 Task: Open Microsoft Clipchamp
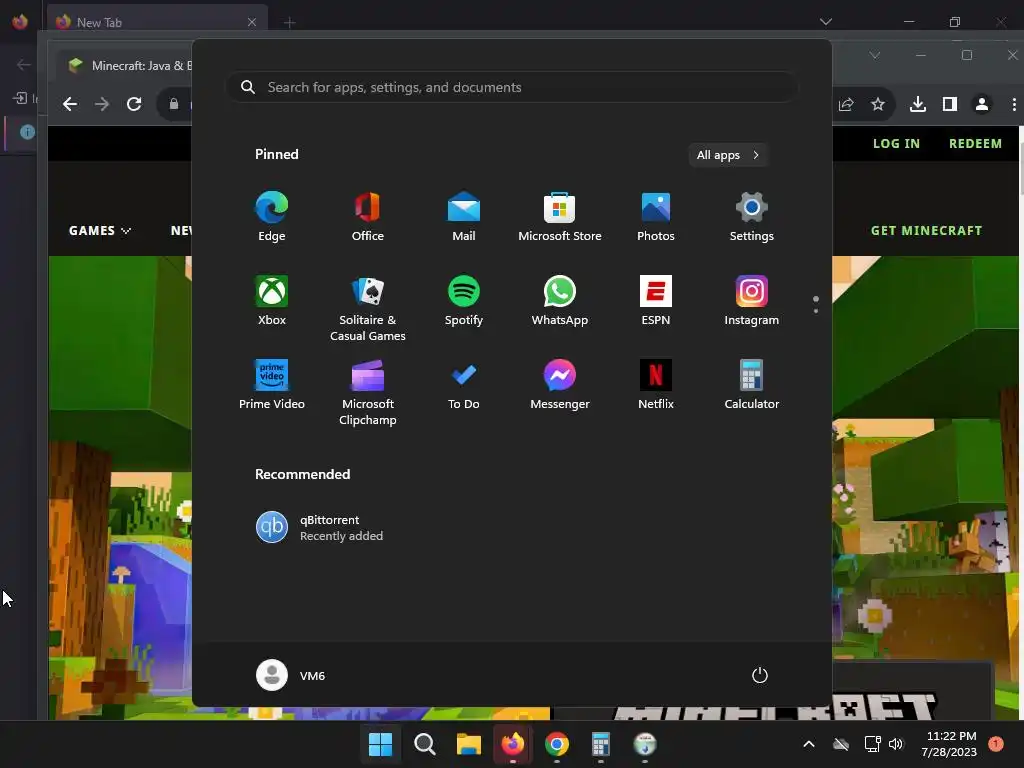click(368, 392)
